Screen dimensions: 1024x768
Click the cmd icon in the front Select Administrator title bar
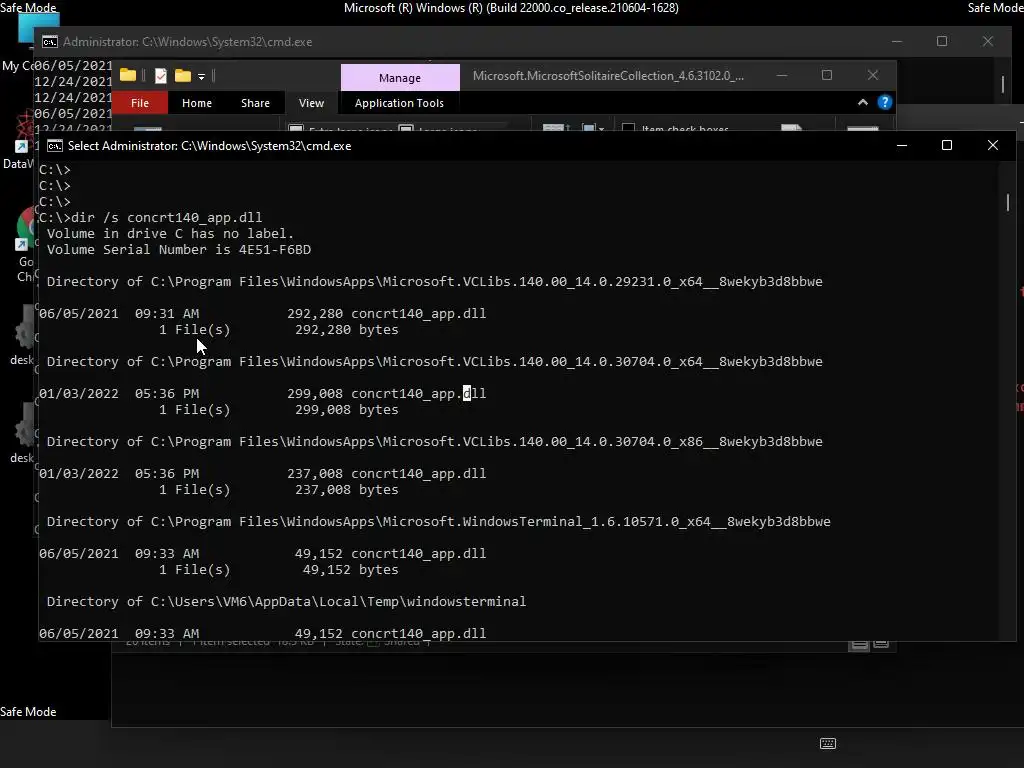coord(55,146)
